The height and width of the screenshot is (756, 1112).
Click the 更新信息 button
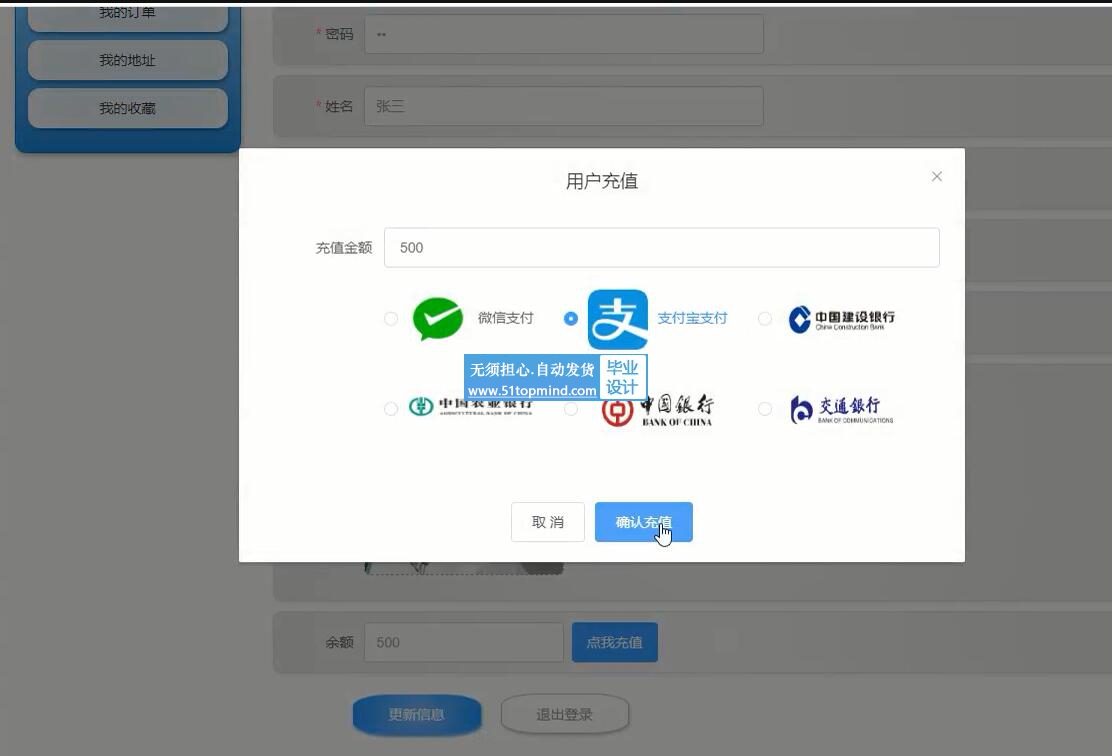(x=417, y=714)
